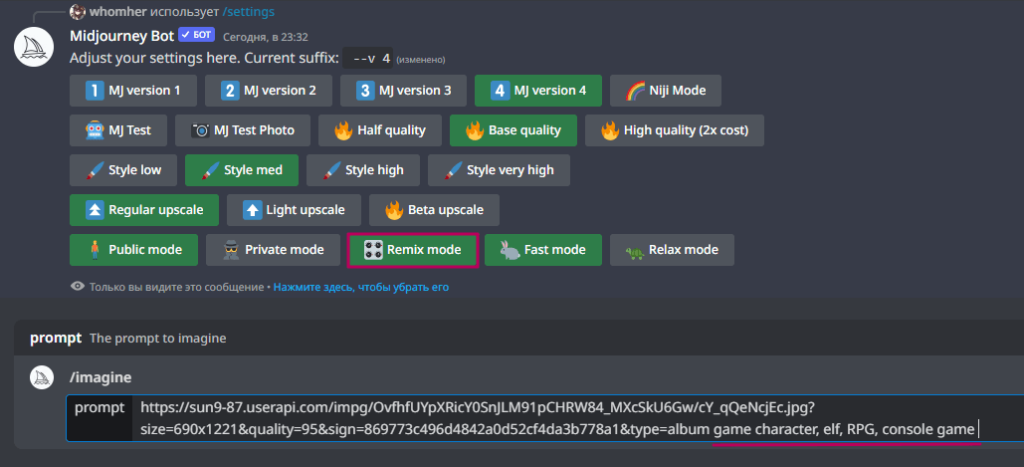This screenshot has height=467, width=1024.
Task: Select MJ version 3 button
Action: click(x=404, y=90)
